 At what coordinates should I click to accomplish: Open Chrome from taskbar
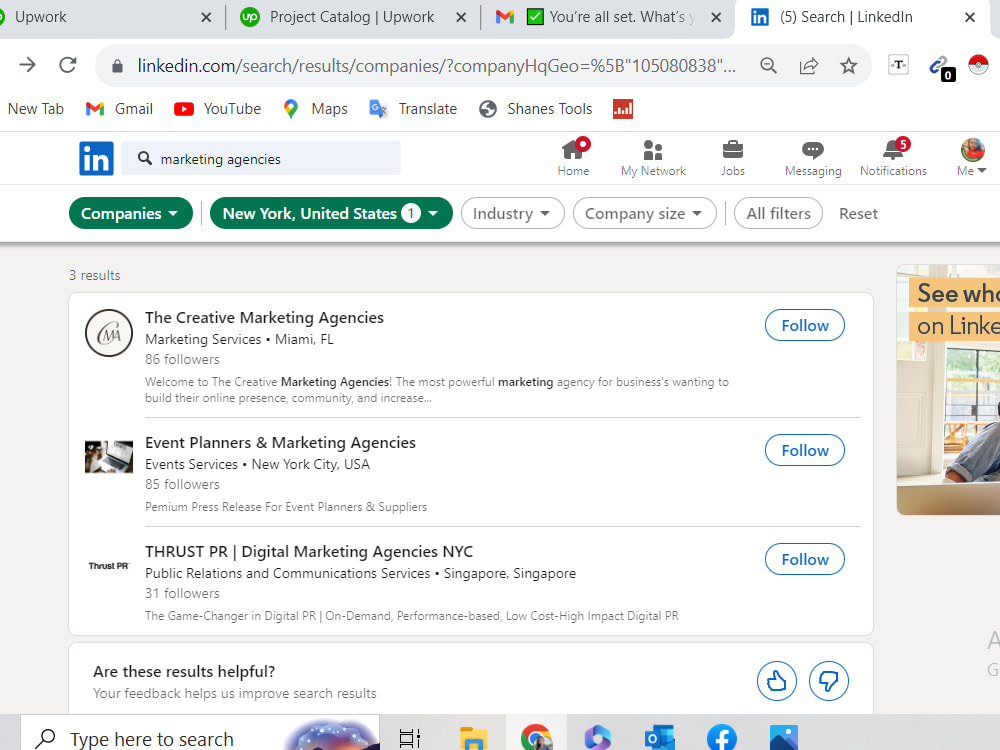tap(536, 738)
